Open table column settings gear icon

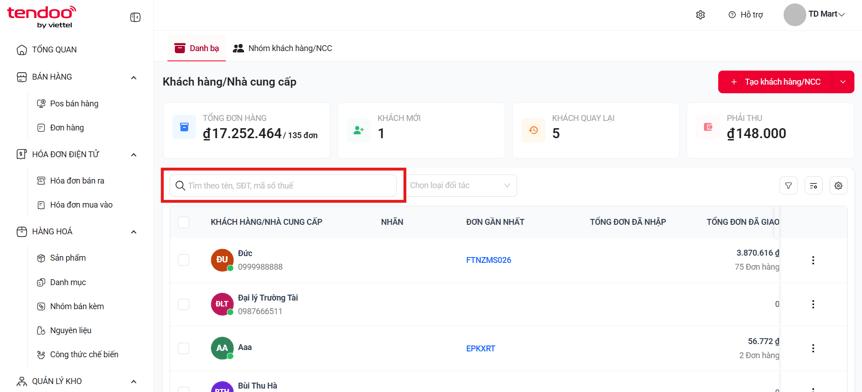point(838,186)
